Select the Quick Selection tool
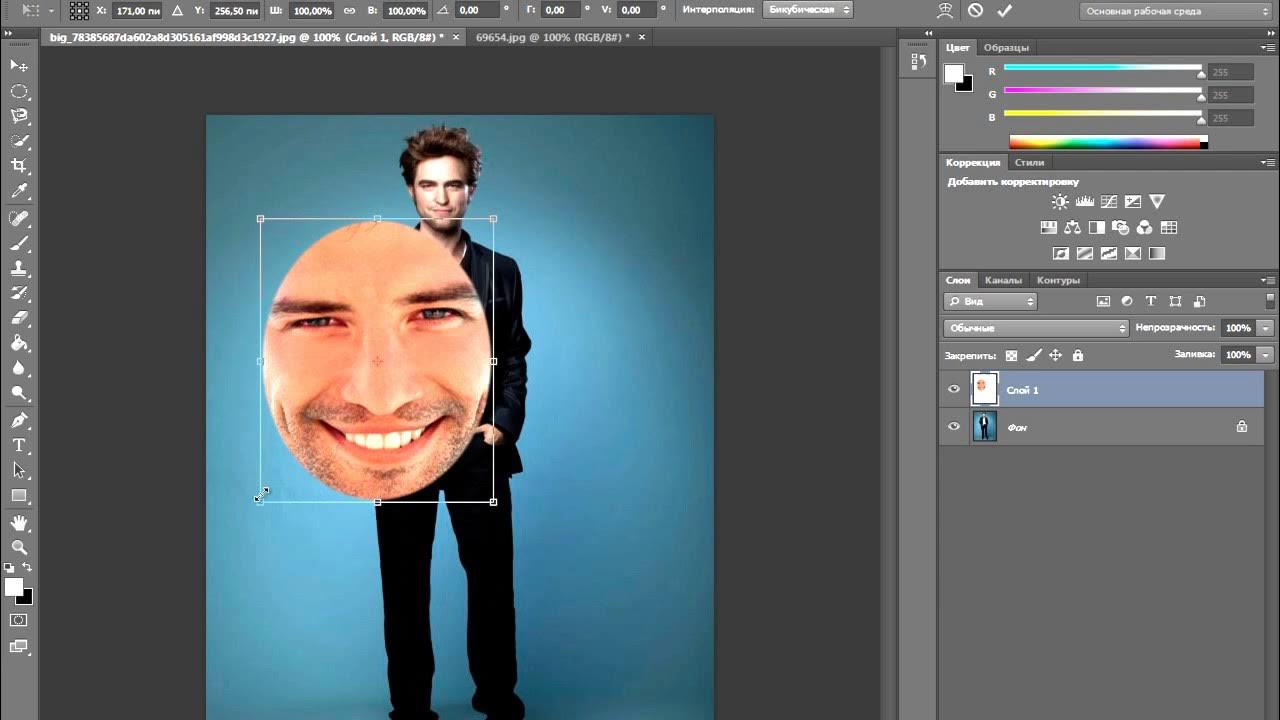This screenshot has height=720, width=1280. (x=19, y=141)
